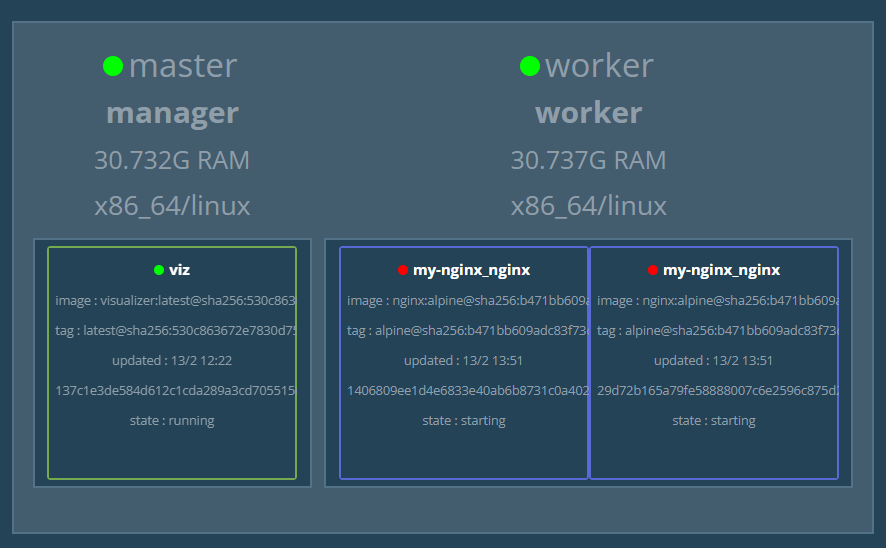Open my-nginx_nginx title above ID 1406809ee
The image size is (886, 548).
[x=471, y=270]
